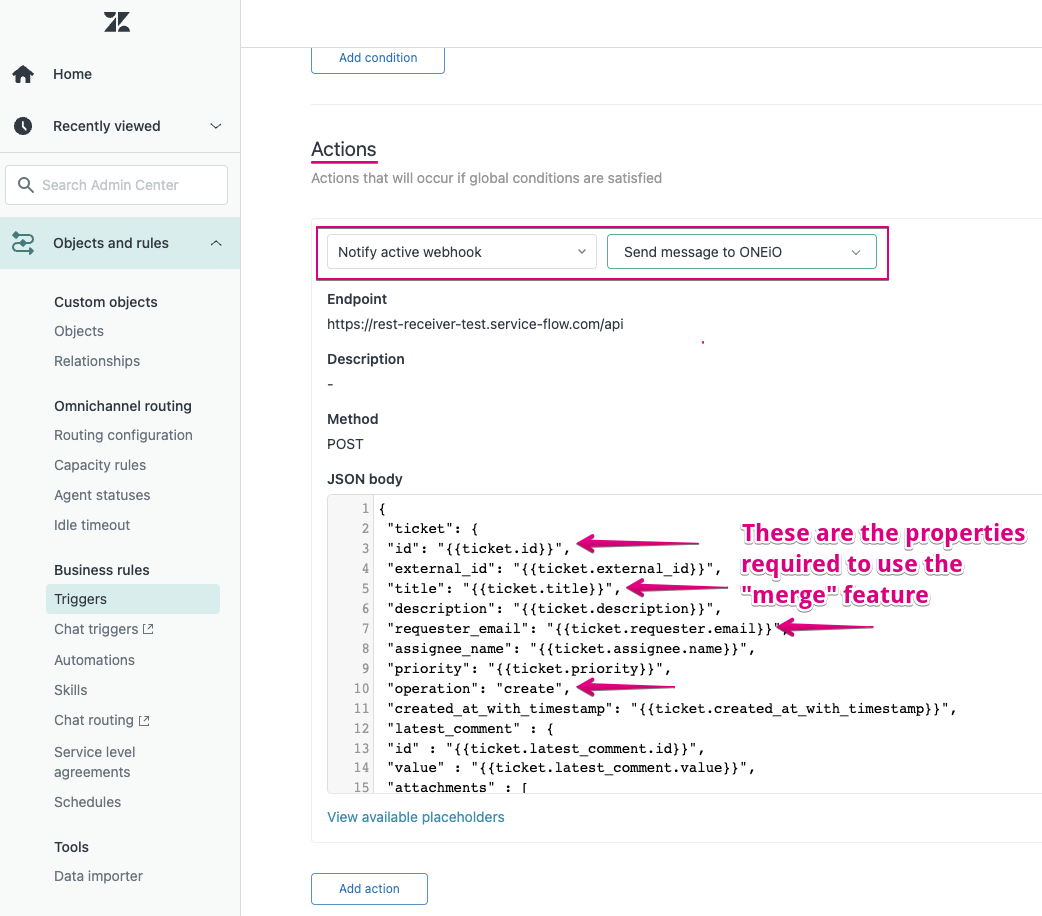Image resolution: width=1042 pixels, height=916 pixels.
Task: Click the "priority" JSON line
Action: click(529, 669)
